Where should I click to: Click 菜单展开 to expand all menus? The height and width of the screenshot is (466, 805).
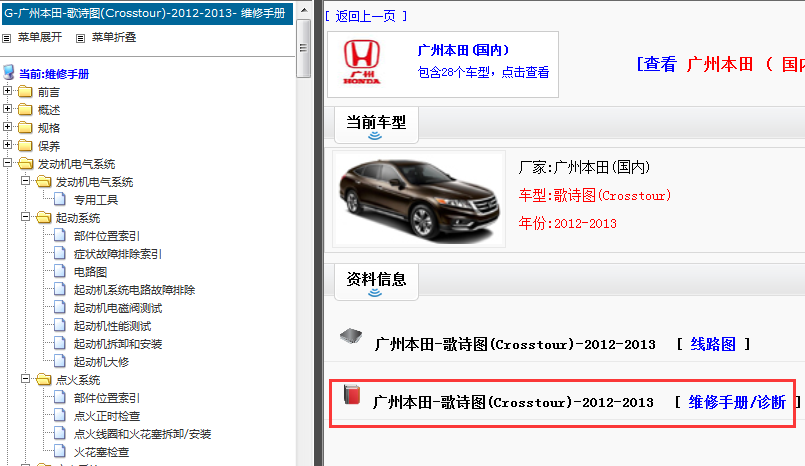click(x=40, y=37)
